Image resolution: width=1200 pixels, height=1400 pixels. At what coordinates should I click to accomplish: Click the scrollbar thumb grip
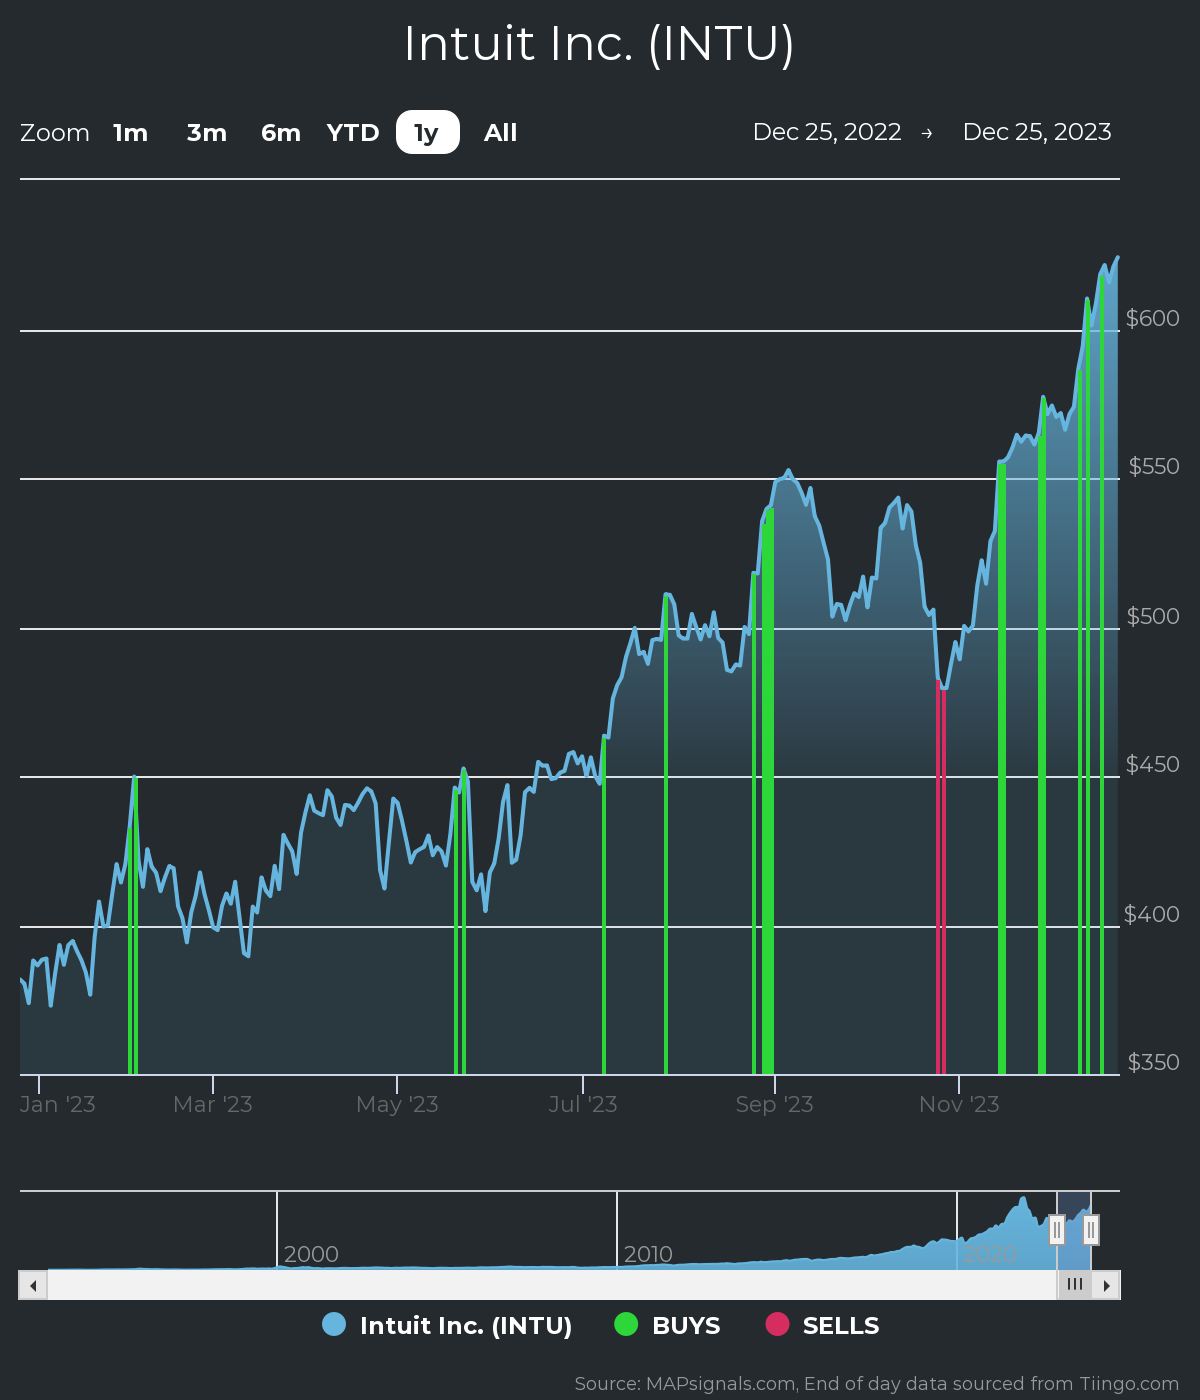click(x=1075, y=1285)
